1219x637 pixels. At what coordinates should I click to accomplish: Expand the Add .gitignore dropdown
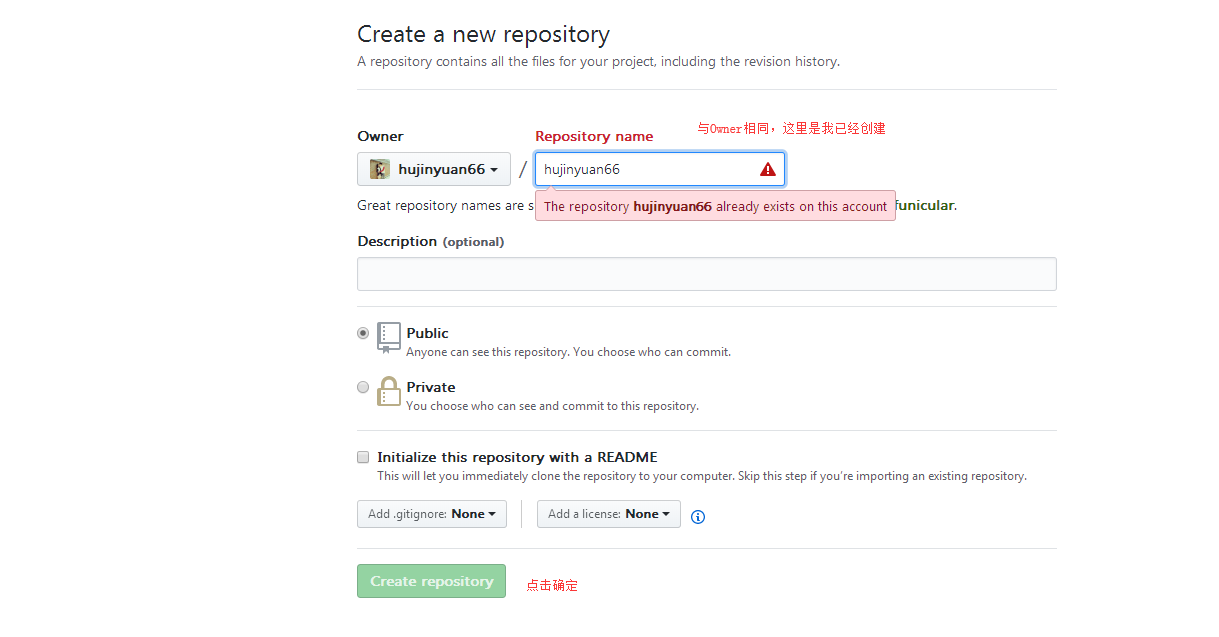point(432,514)
